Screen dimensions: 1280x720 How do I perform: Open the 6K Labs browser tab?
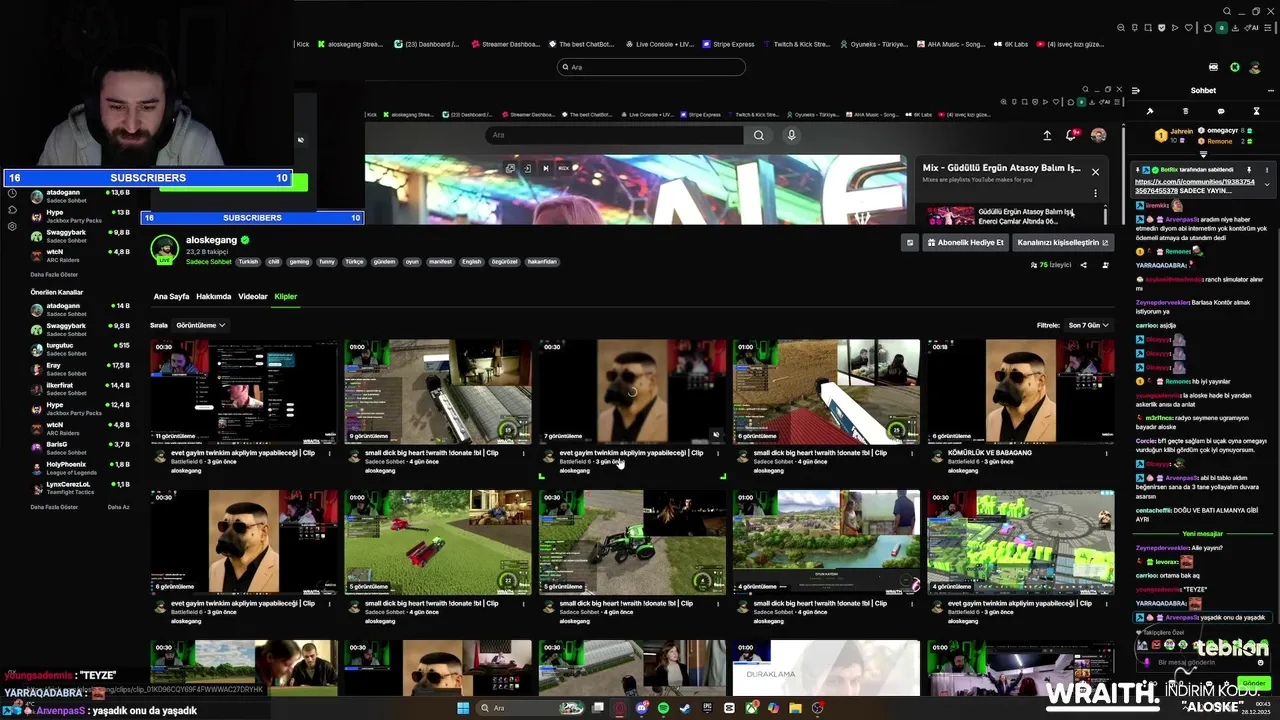tap(1010, 44)
